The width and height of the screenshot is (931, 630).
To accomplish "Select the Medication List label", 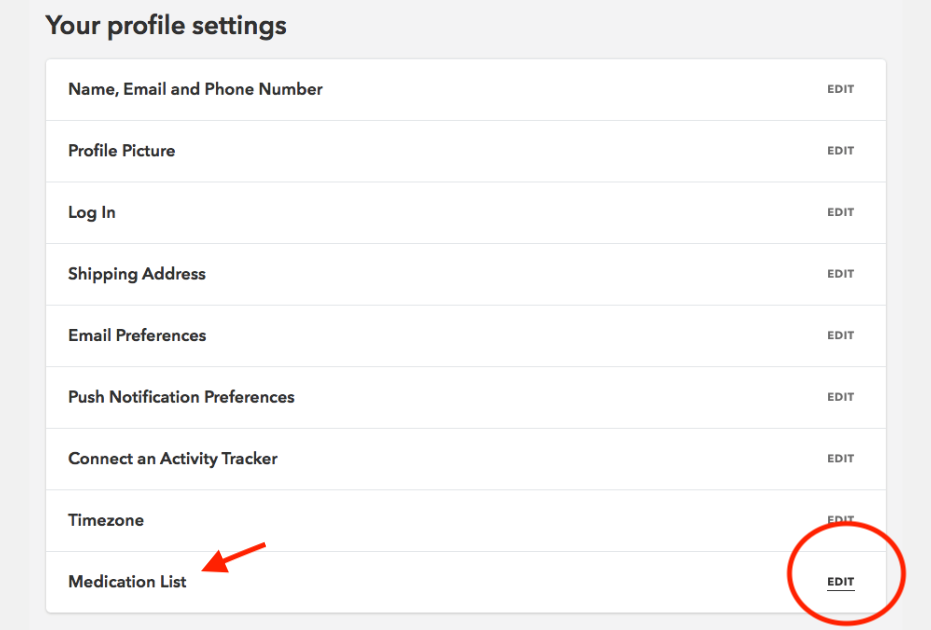I will tap(127, 582).
